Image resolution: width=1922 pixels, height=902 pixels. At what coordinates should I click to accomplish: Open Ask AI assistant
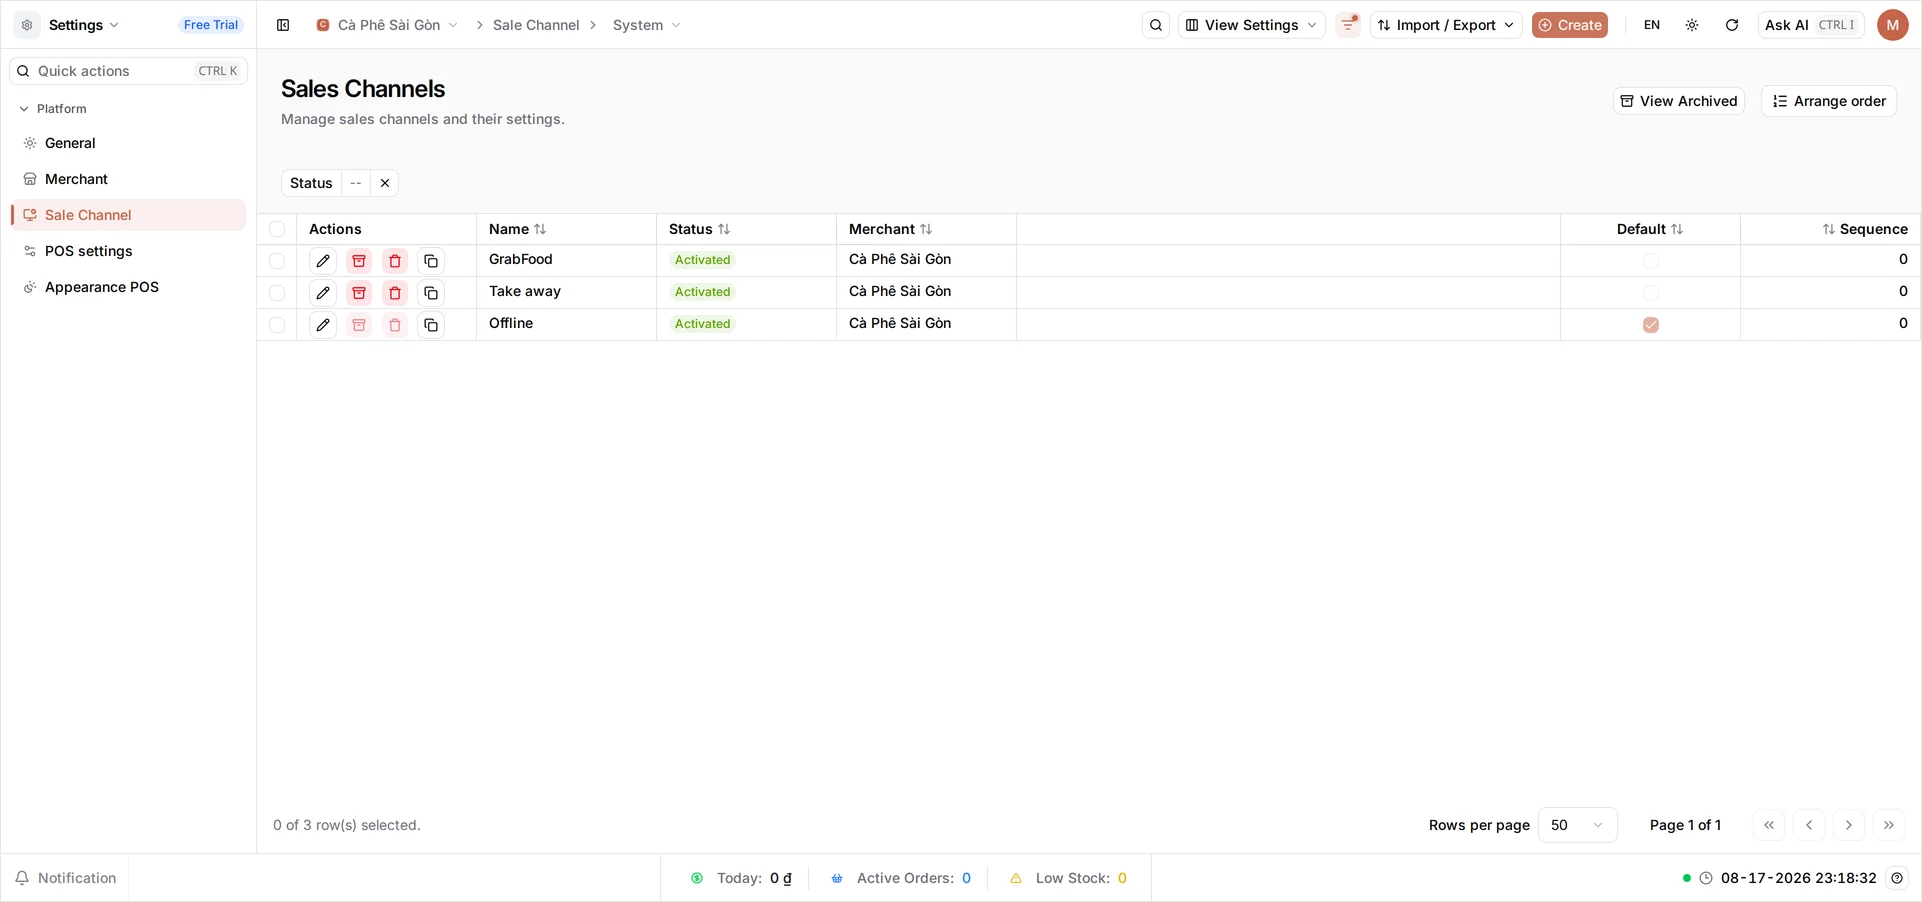[1811, 25]
